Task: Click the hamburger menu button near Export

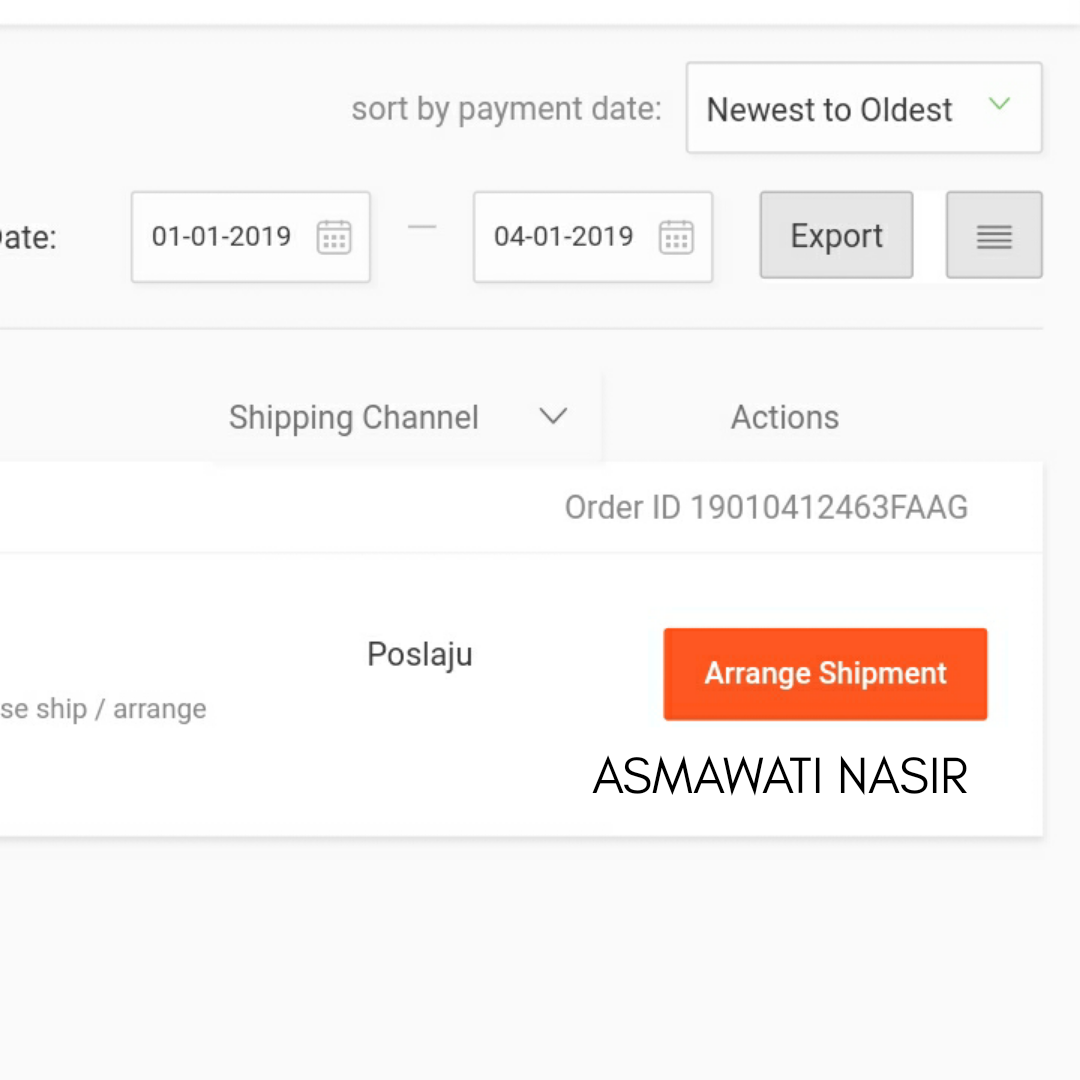Action: [x=994, y=235]
